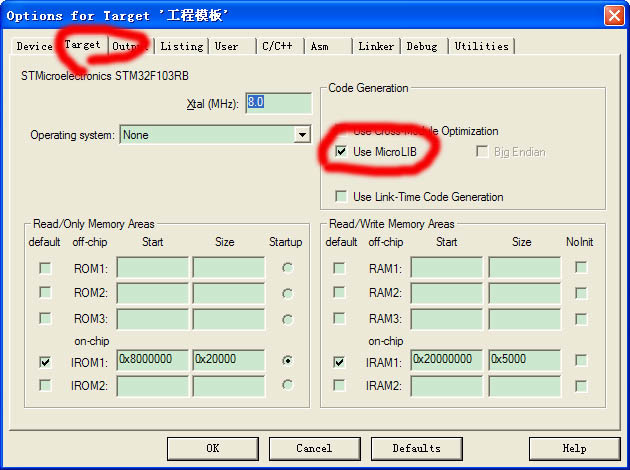Click the IROM1 Start address field

(x=152, y=360)
